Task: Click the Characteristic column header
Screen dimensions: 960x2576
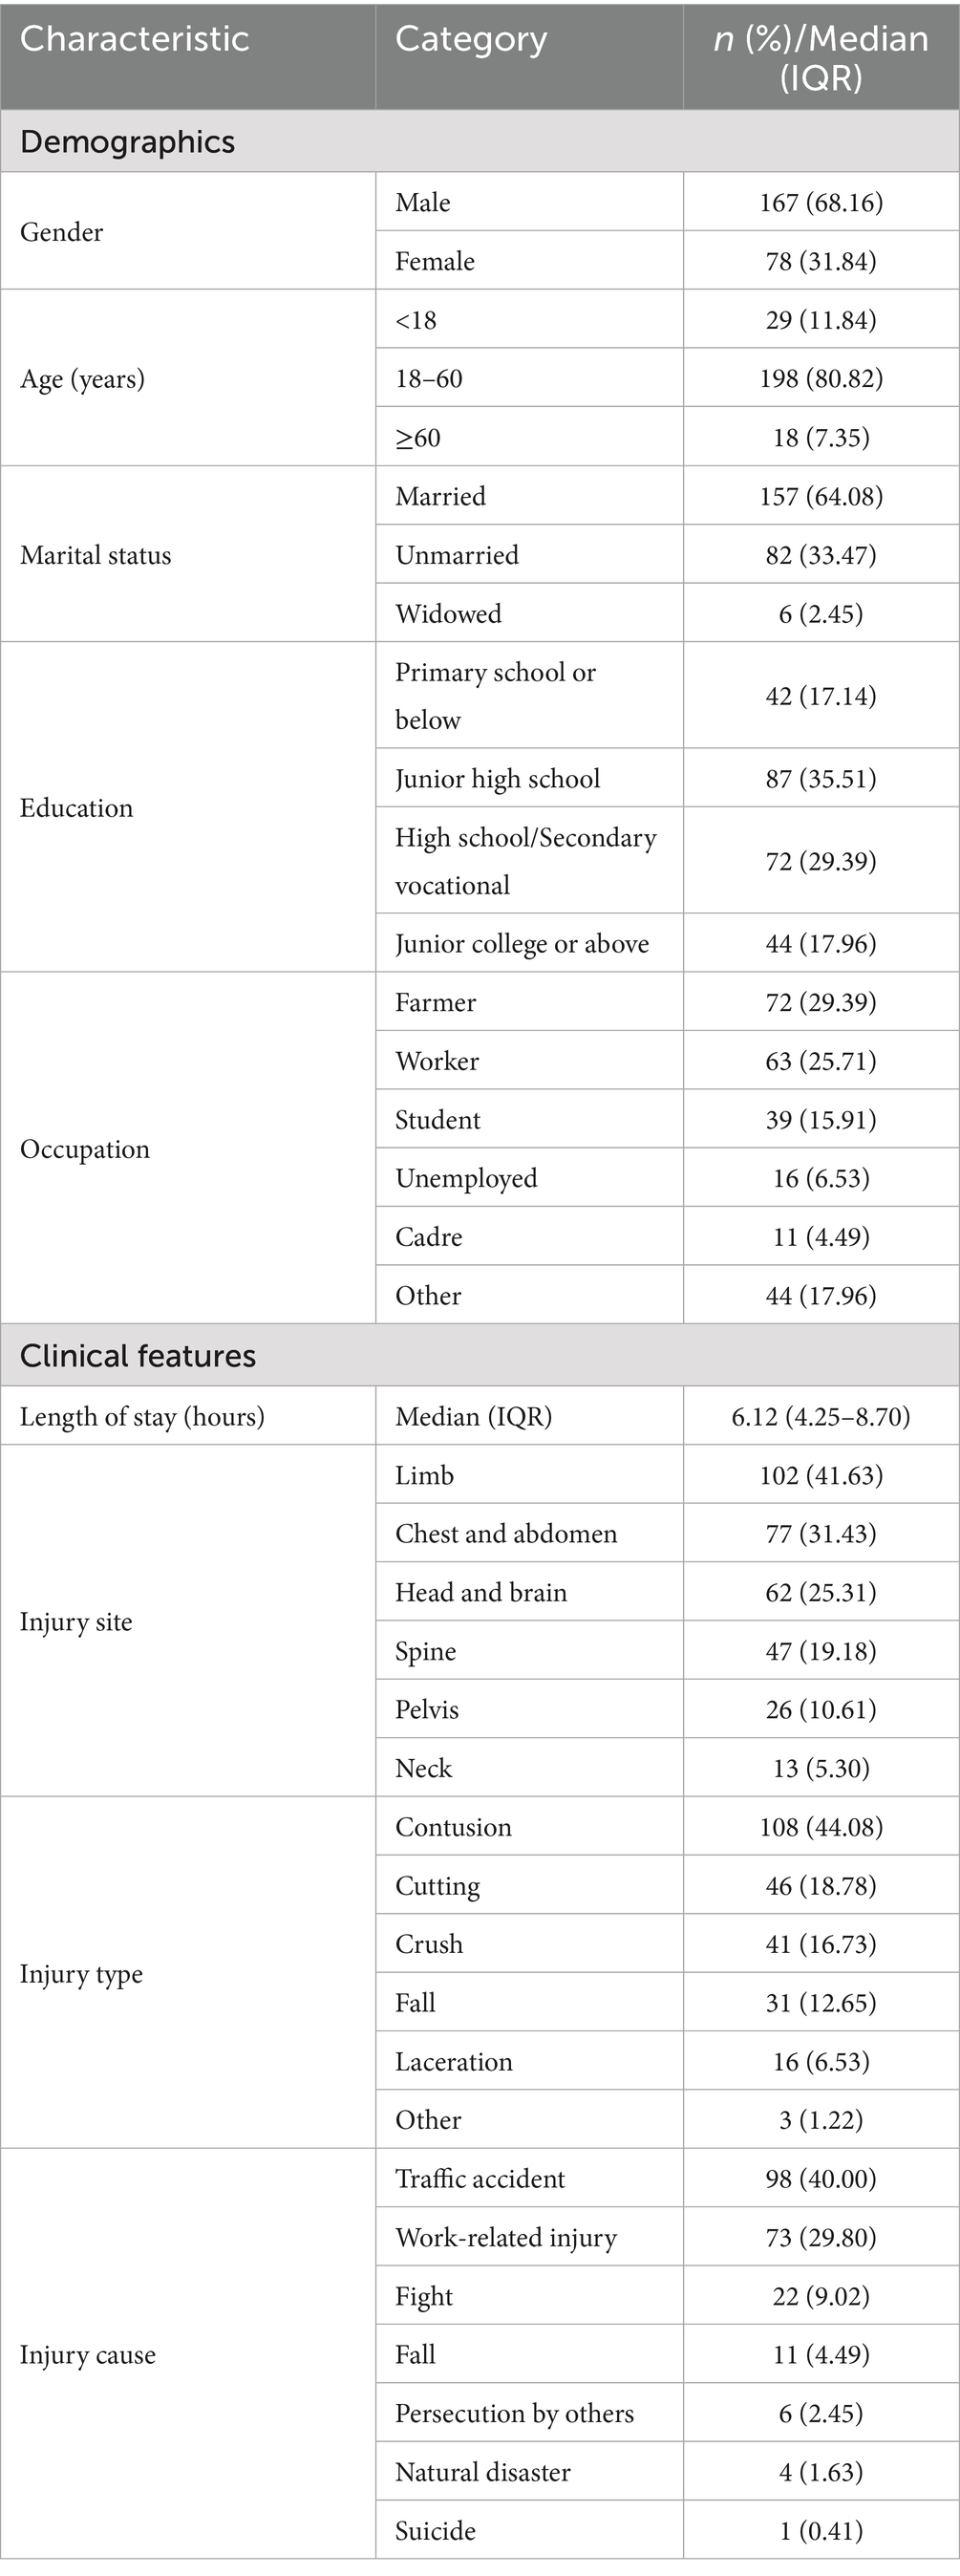Action: pyautogui.click(x=134, y=39)
